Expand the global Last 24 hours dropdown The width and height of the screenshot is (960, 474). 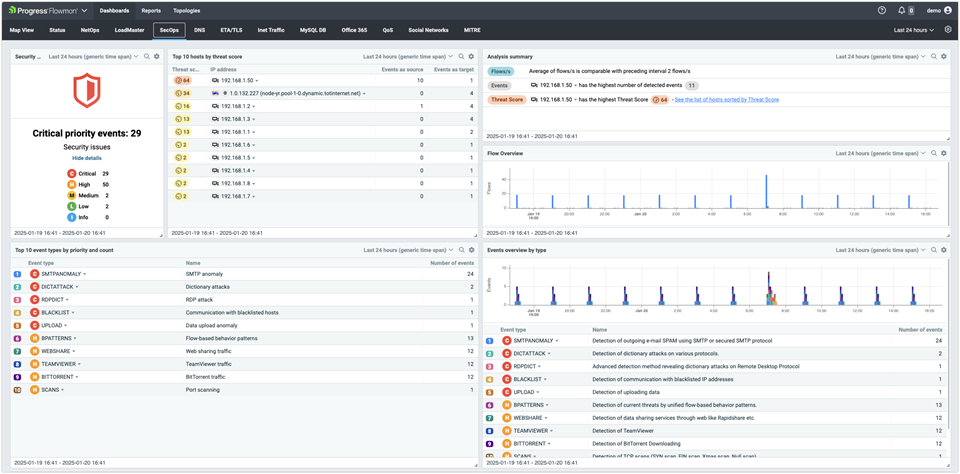(915, 30)
